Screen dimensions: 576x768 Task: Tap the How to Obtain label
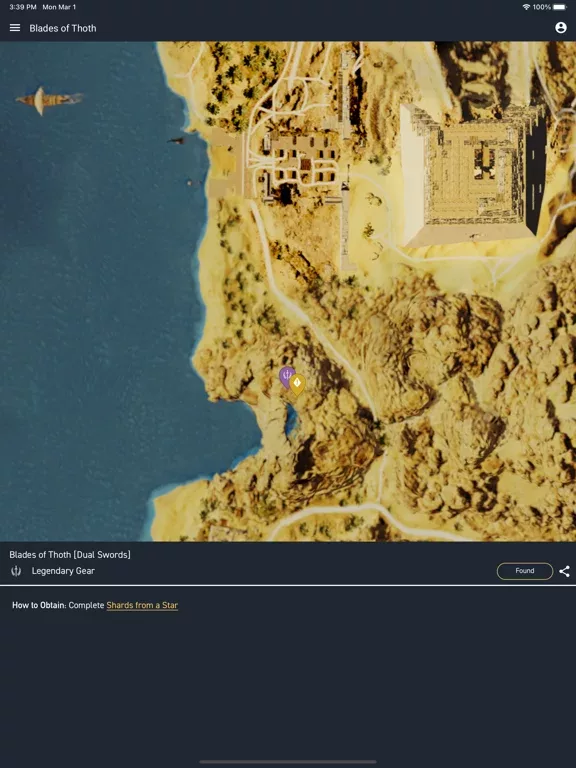(x=39, y=605)
